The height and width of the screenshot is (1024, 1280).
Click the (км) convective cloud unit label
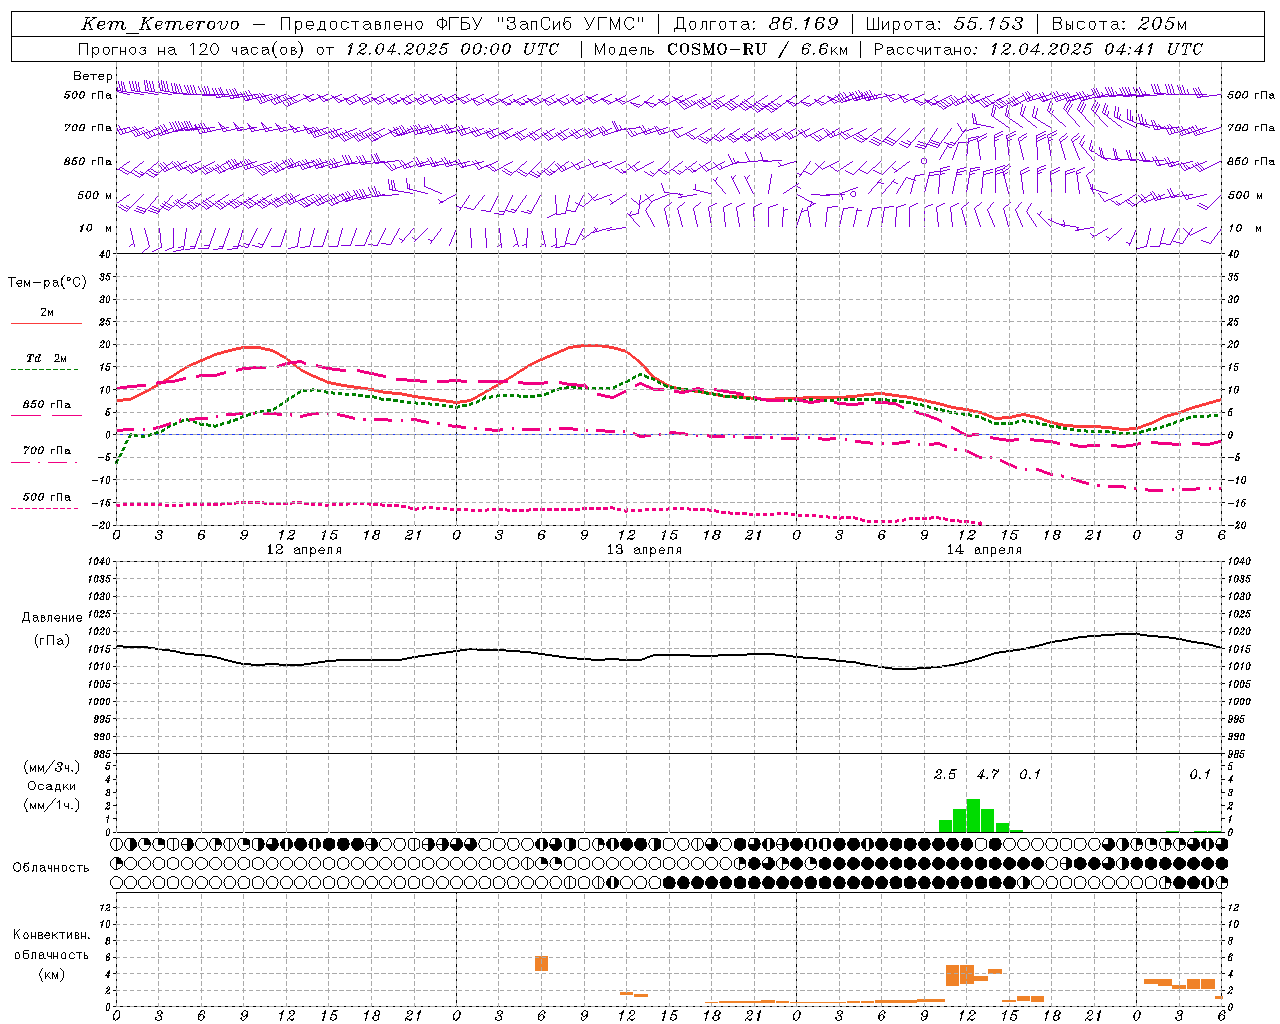51,974
